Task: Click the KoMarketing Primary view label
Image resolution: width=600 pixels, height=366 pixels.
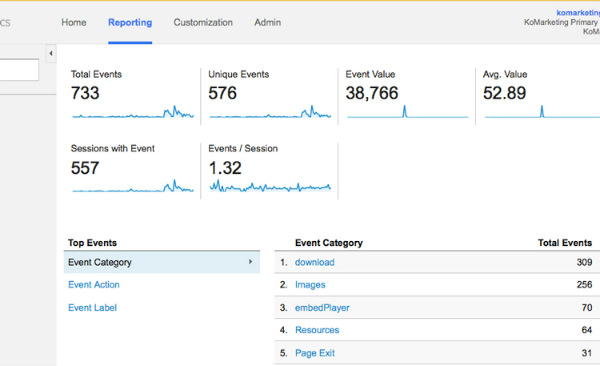Action: (x=562, y=22)
